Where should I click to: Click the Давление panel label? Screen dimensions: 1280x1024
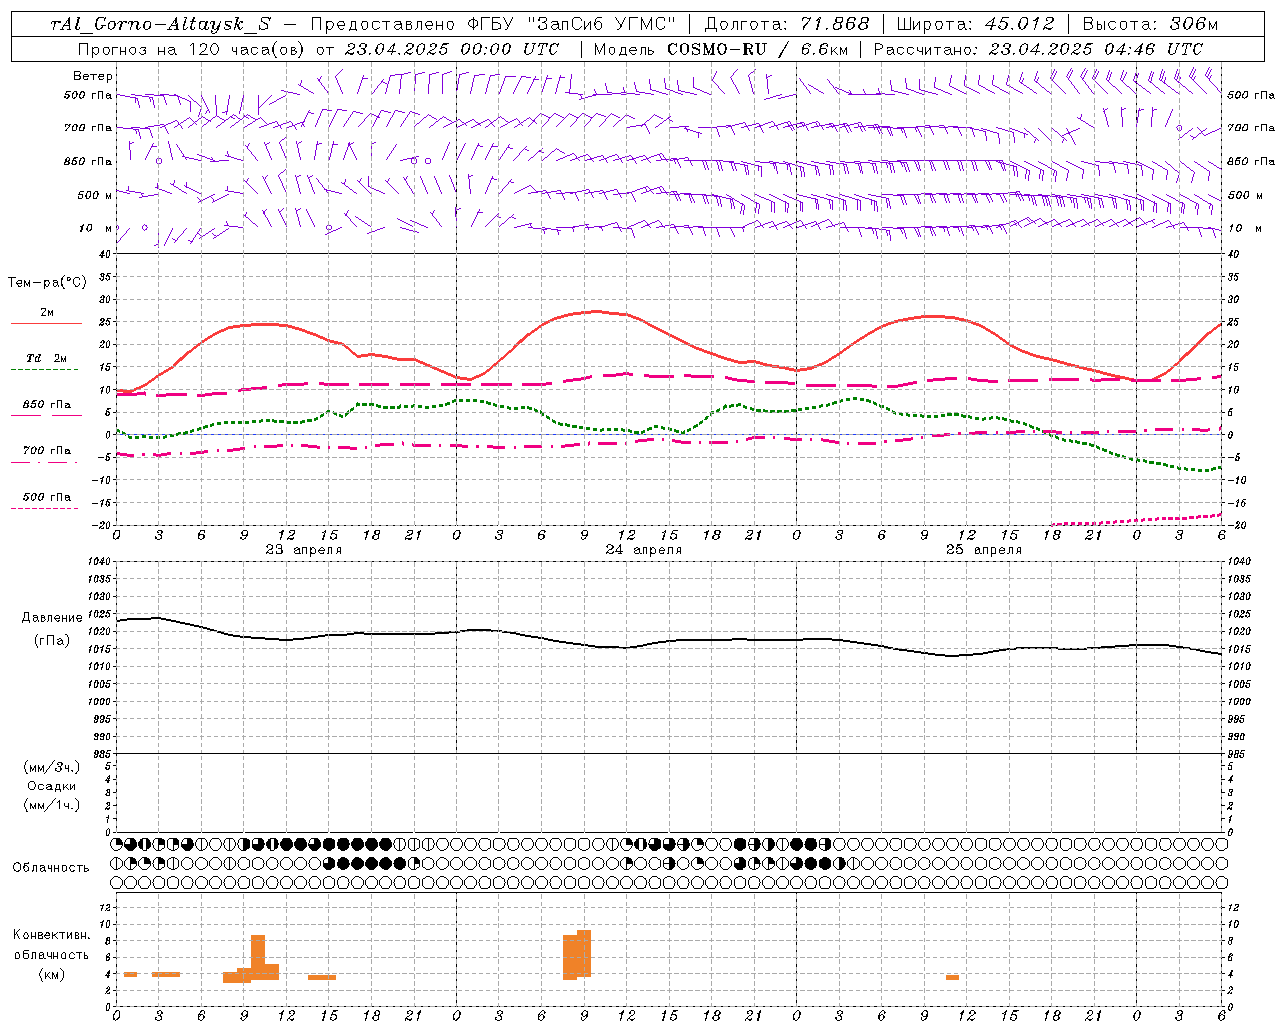52,618
